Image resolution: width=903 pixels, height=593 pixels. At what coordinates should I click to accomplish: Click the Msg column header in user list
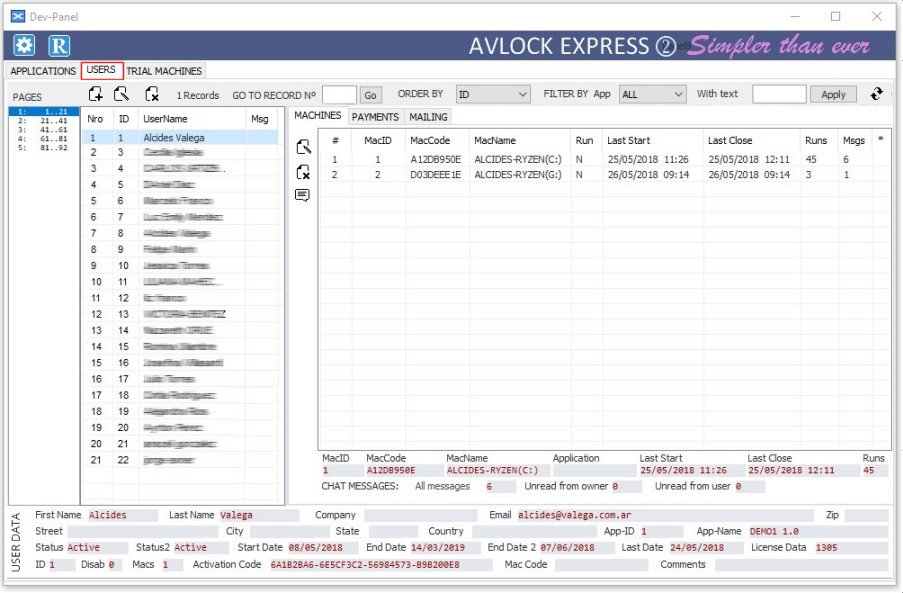coord(261,119)
